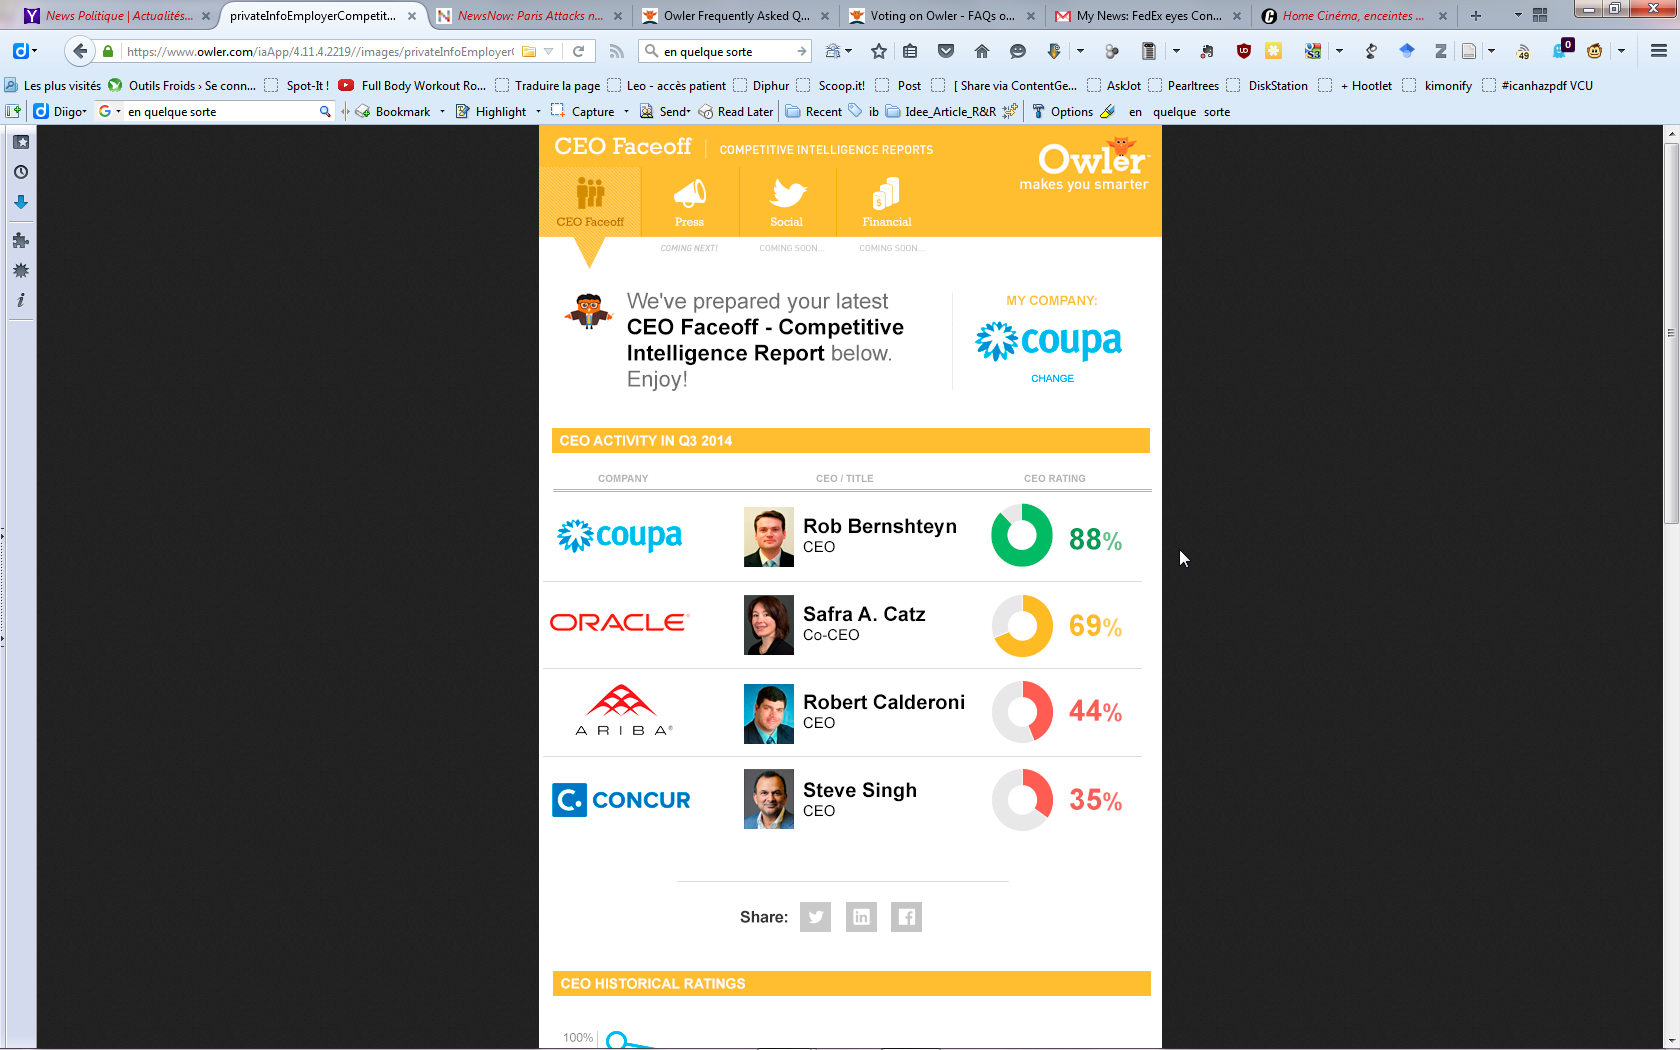Save page to Pocket icon

point(946,51)
